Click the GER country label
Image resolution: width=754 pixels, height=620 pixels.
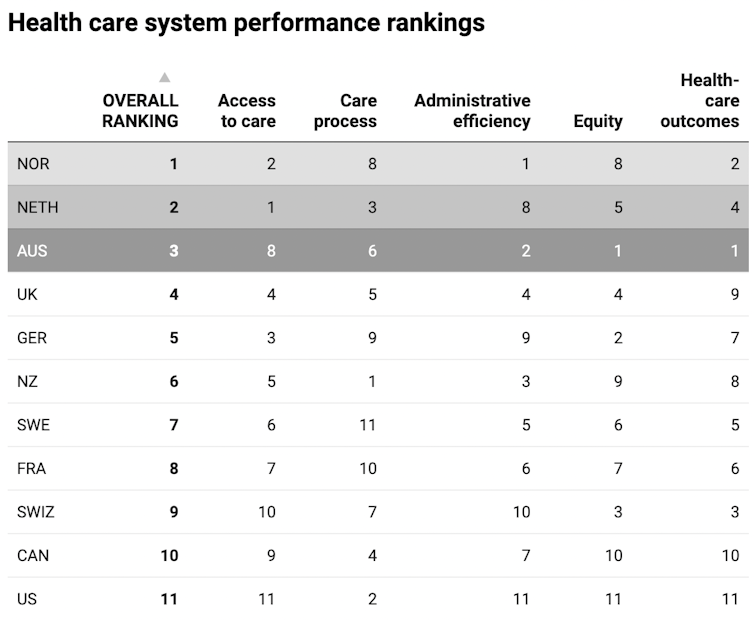tap(32, 338)
